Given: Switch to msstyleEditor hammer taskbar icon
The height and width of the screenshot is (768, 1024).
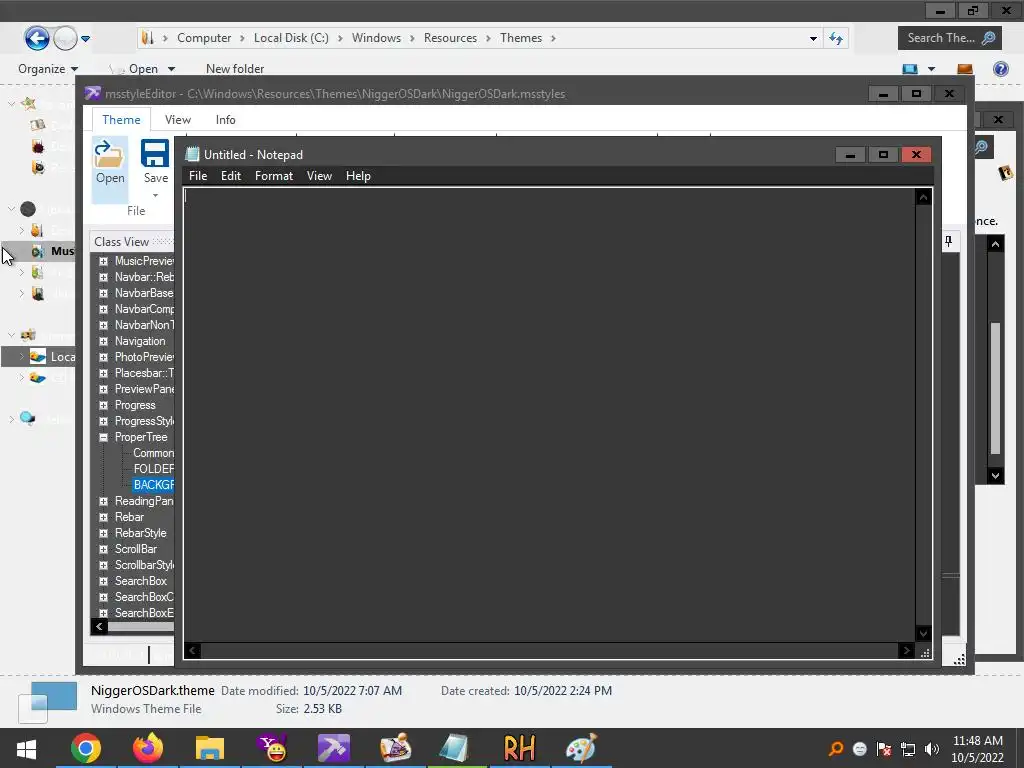Looking at the screenshot, I should pos(334,748).
